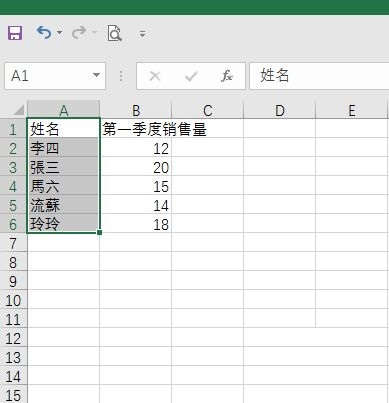The width and height of the screenshot is (389, 403).
Task: Select row 11 header
Action: click(x=13, y=319)
